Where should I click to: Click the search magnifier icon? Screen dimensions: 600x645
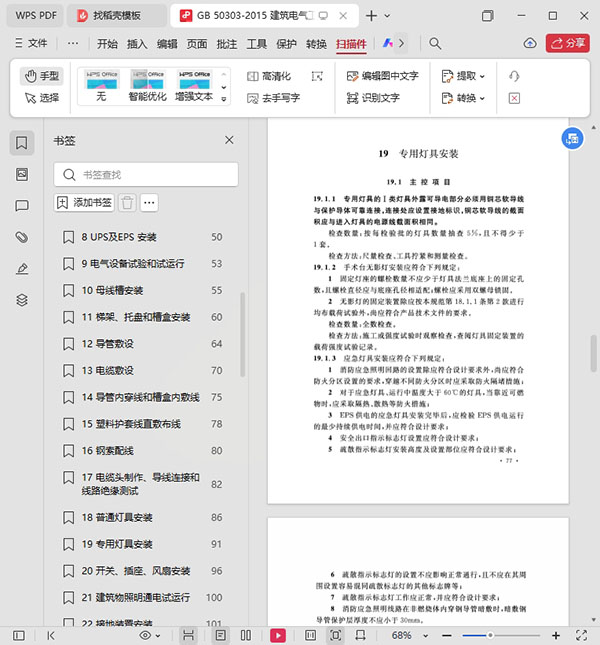(x=435, y=43)
